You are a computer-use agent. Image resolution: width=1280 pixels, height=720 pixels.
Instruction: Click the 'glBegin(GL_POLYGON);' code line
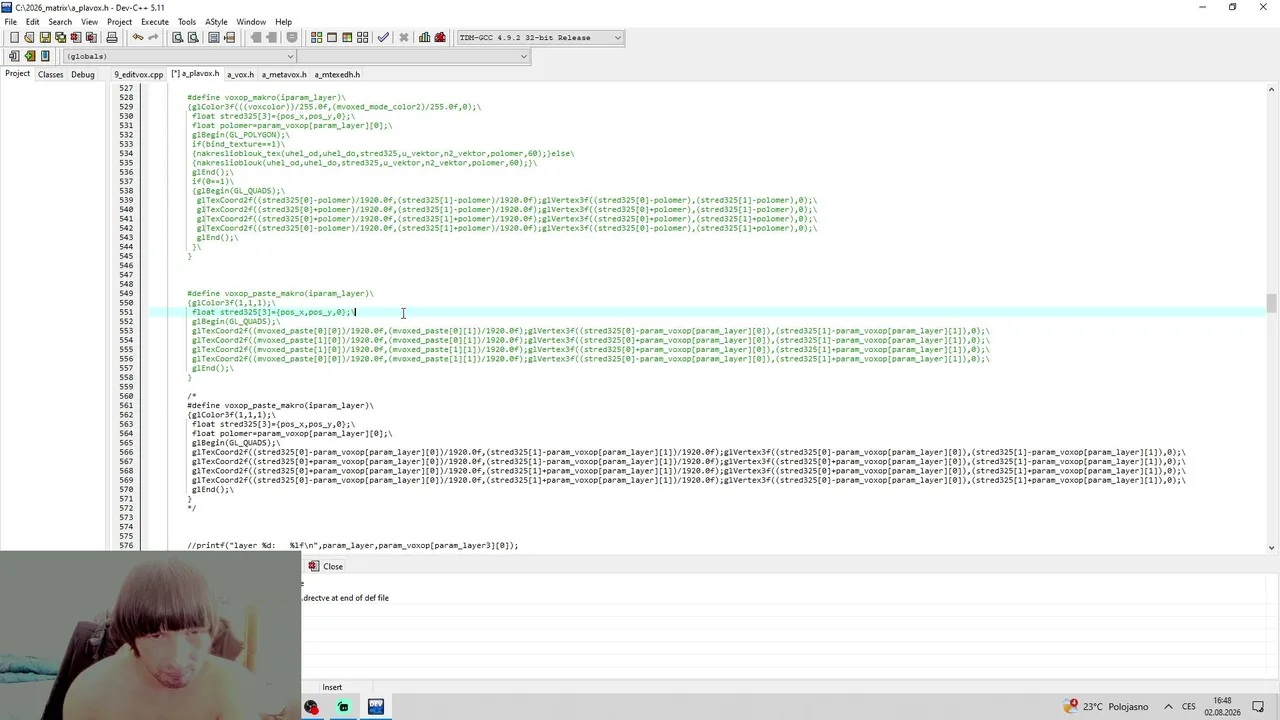240,135
